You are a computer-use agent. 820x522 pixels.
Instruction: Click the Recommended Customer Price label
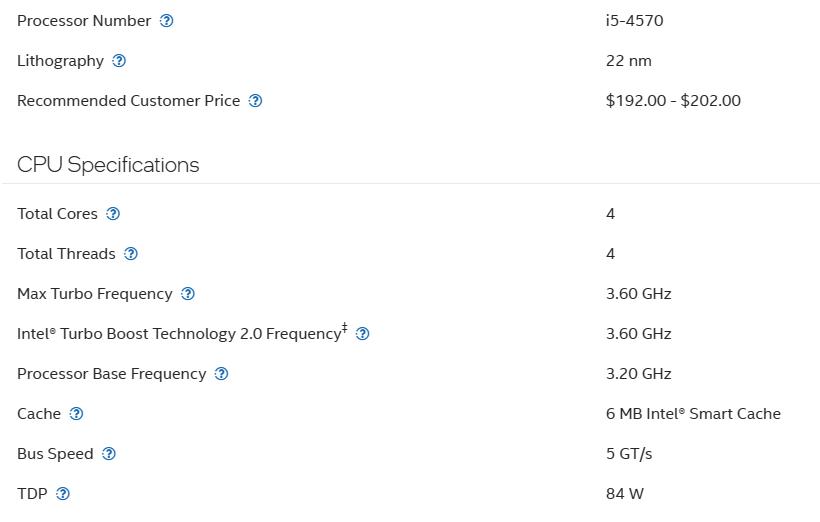coord(128,101)
